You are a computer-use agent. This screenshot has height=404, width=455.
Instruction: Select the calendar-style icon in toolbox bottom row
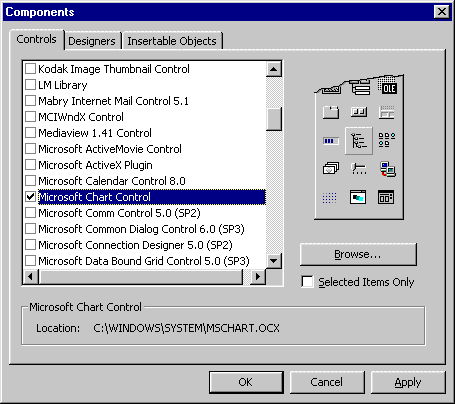click(386, 197)
